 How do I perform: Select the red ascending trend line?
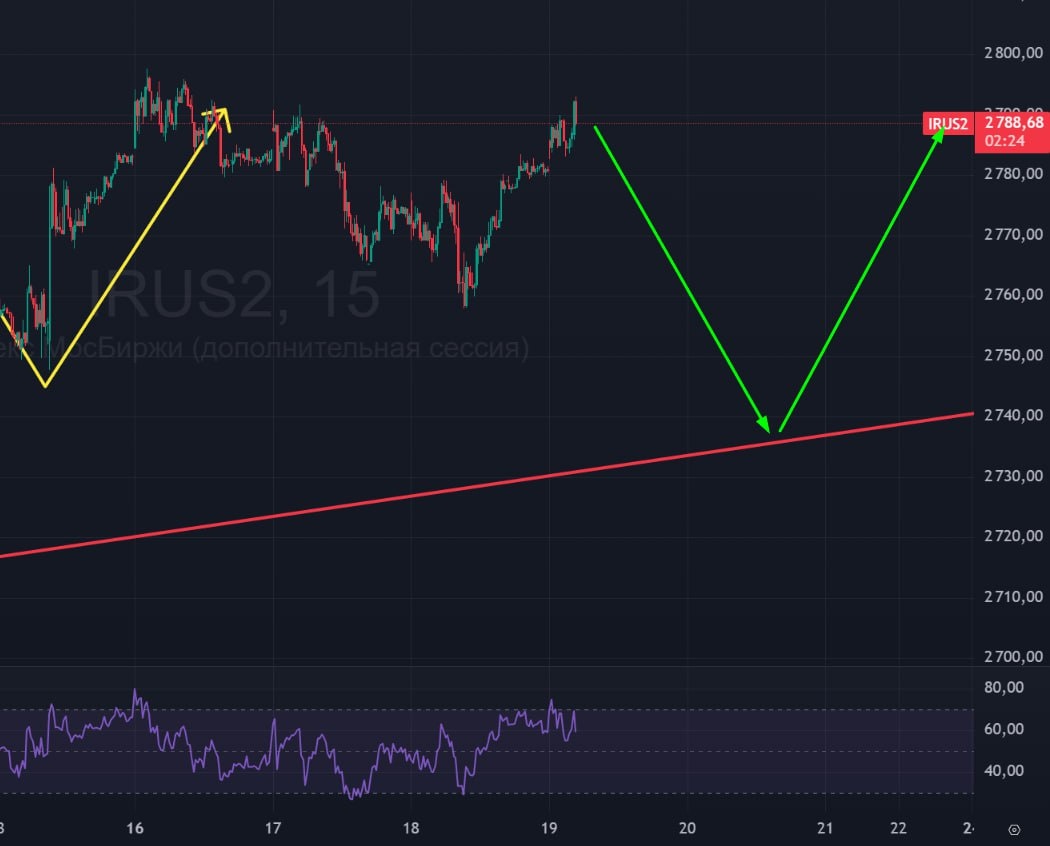[487, 485]
